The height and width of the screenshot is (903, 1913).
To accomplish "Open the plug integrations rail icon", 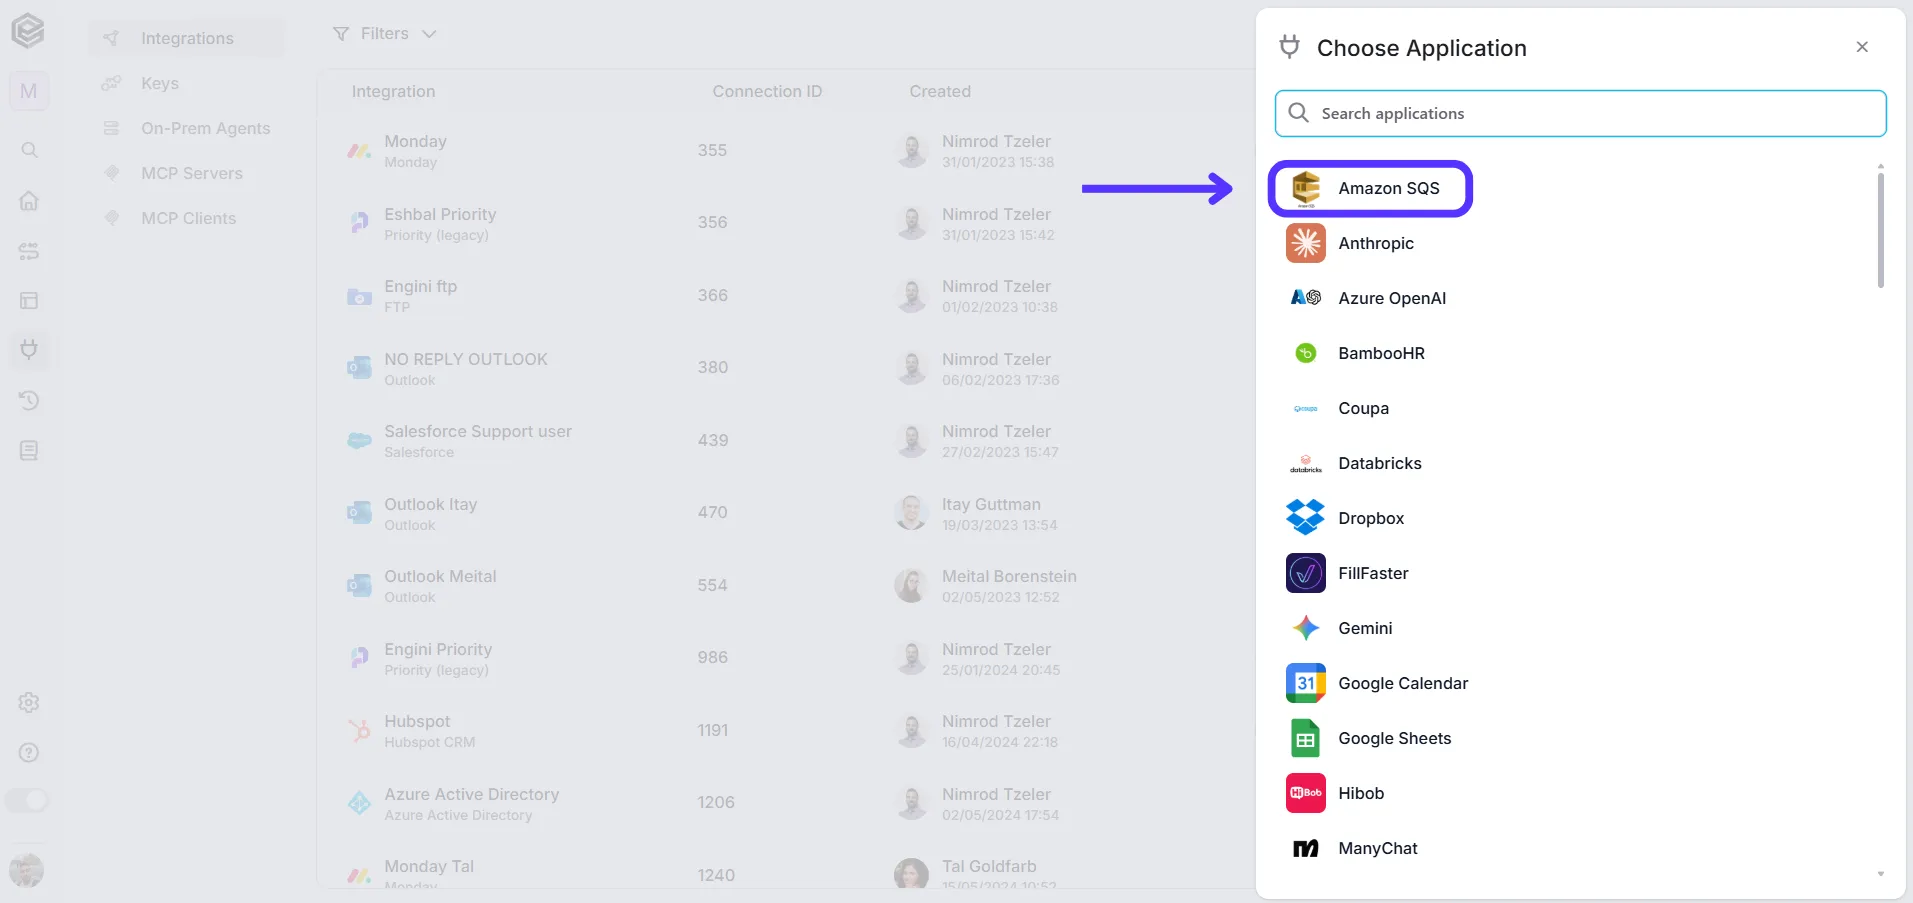I will pos(29,350).
